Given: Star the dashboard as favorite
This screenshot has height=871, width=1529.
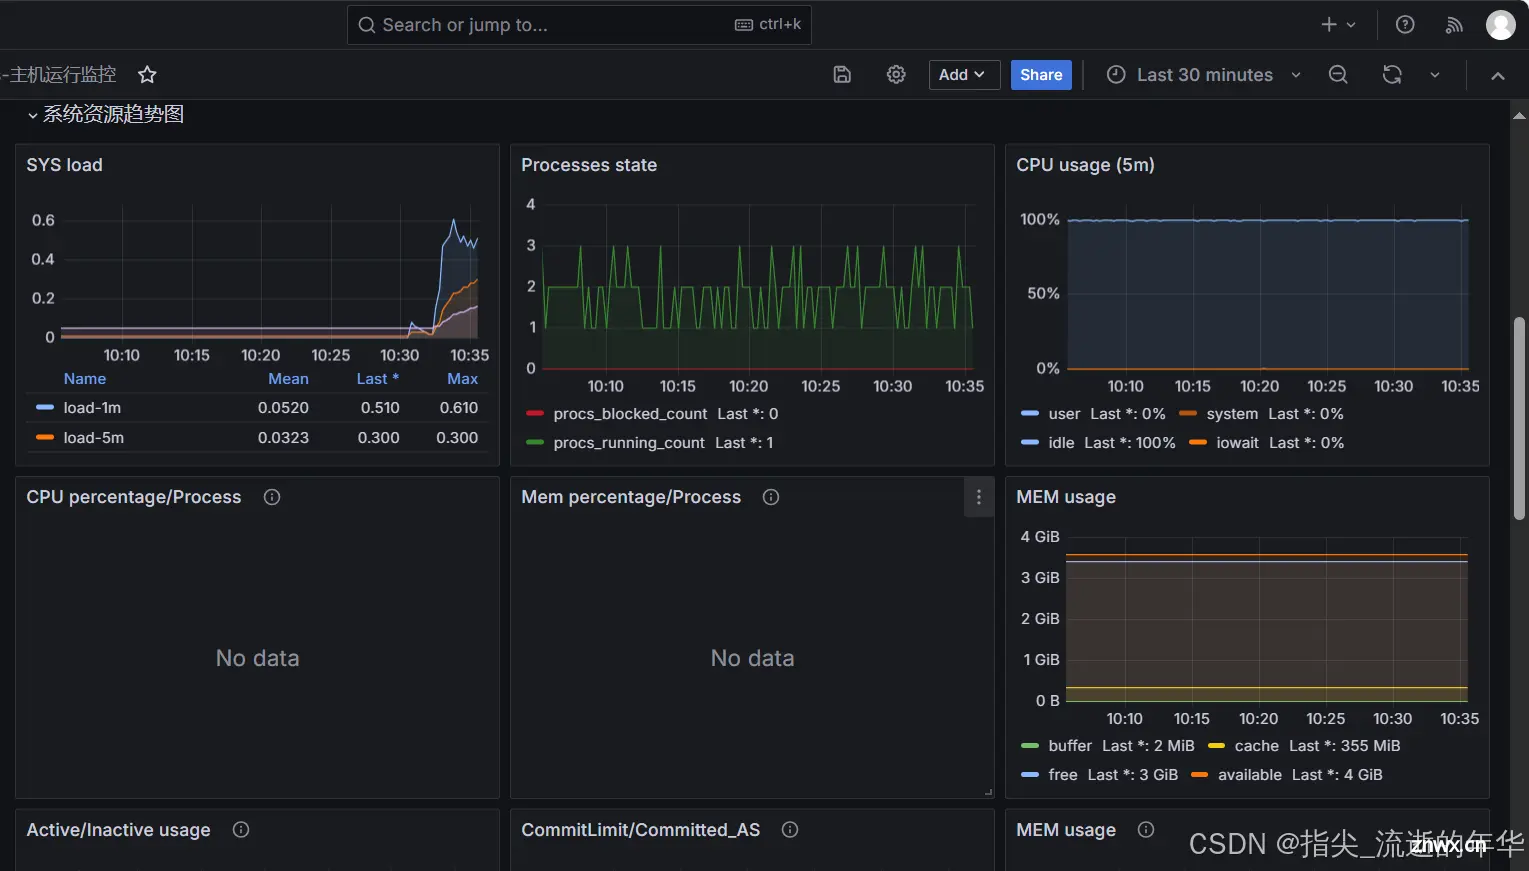Looking at the screenshot, I should coord(147,75).
